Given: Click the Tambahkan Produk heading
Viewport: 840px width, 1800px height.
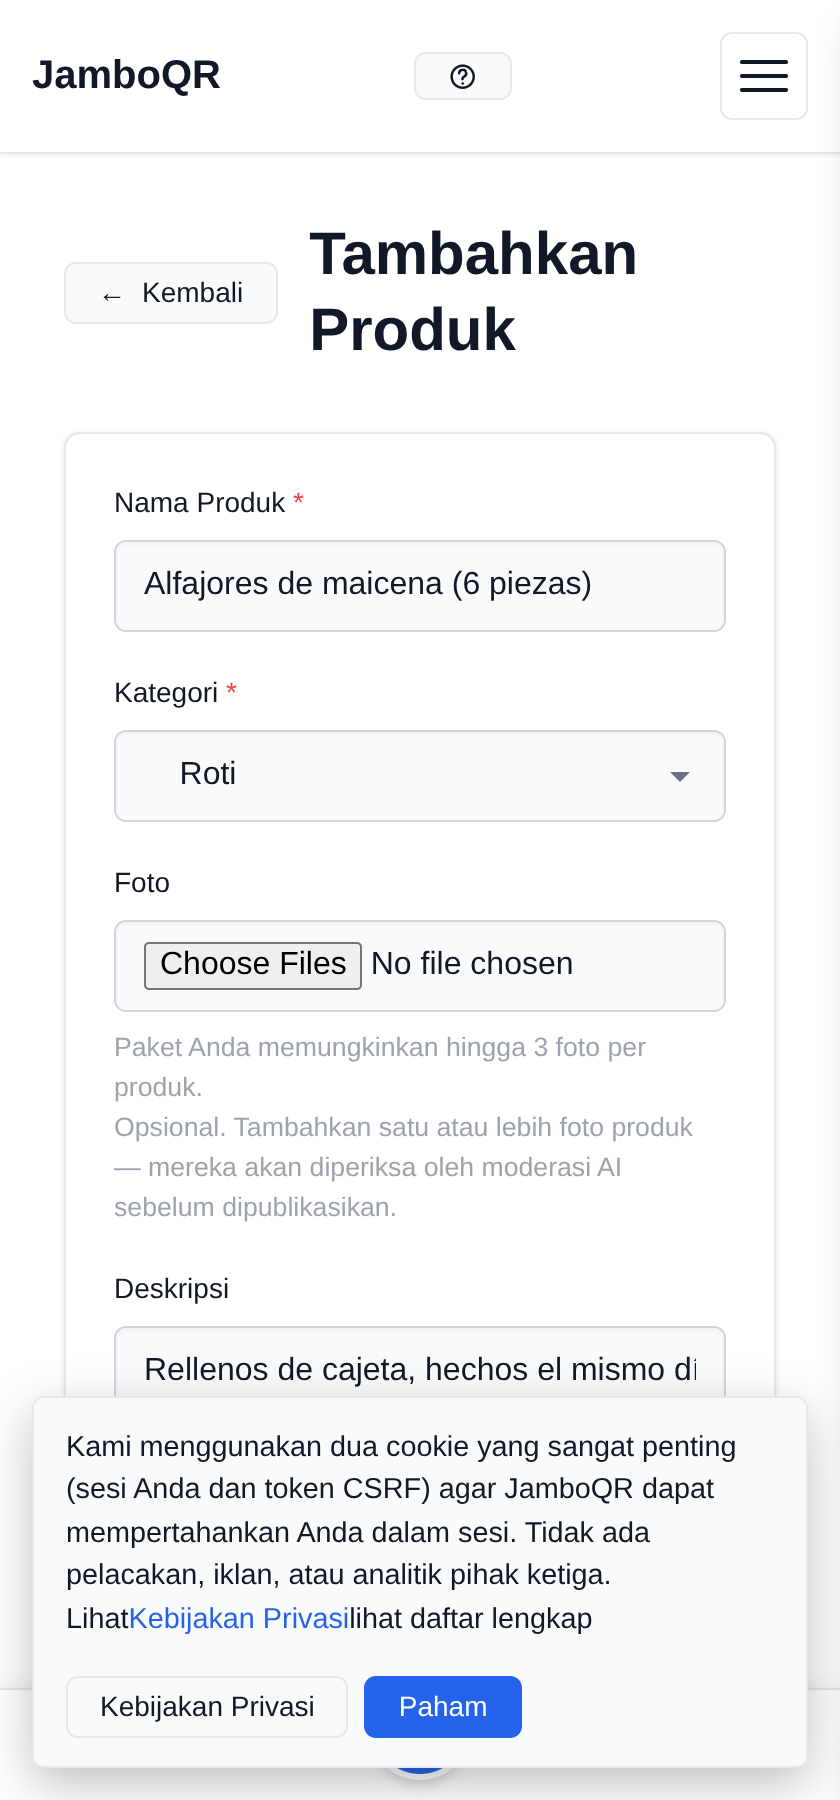Looking at the screenshot, I should [x=474, y=292].
